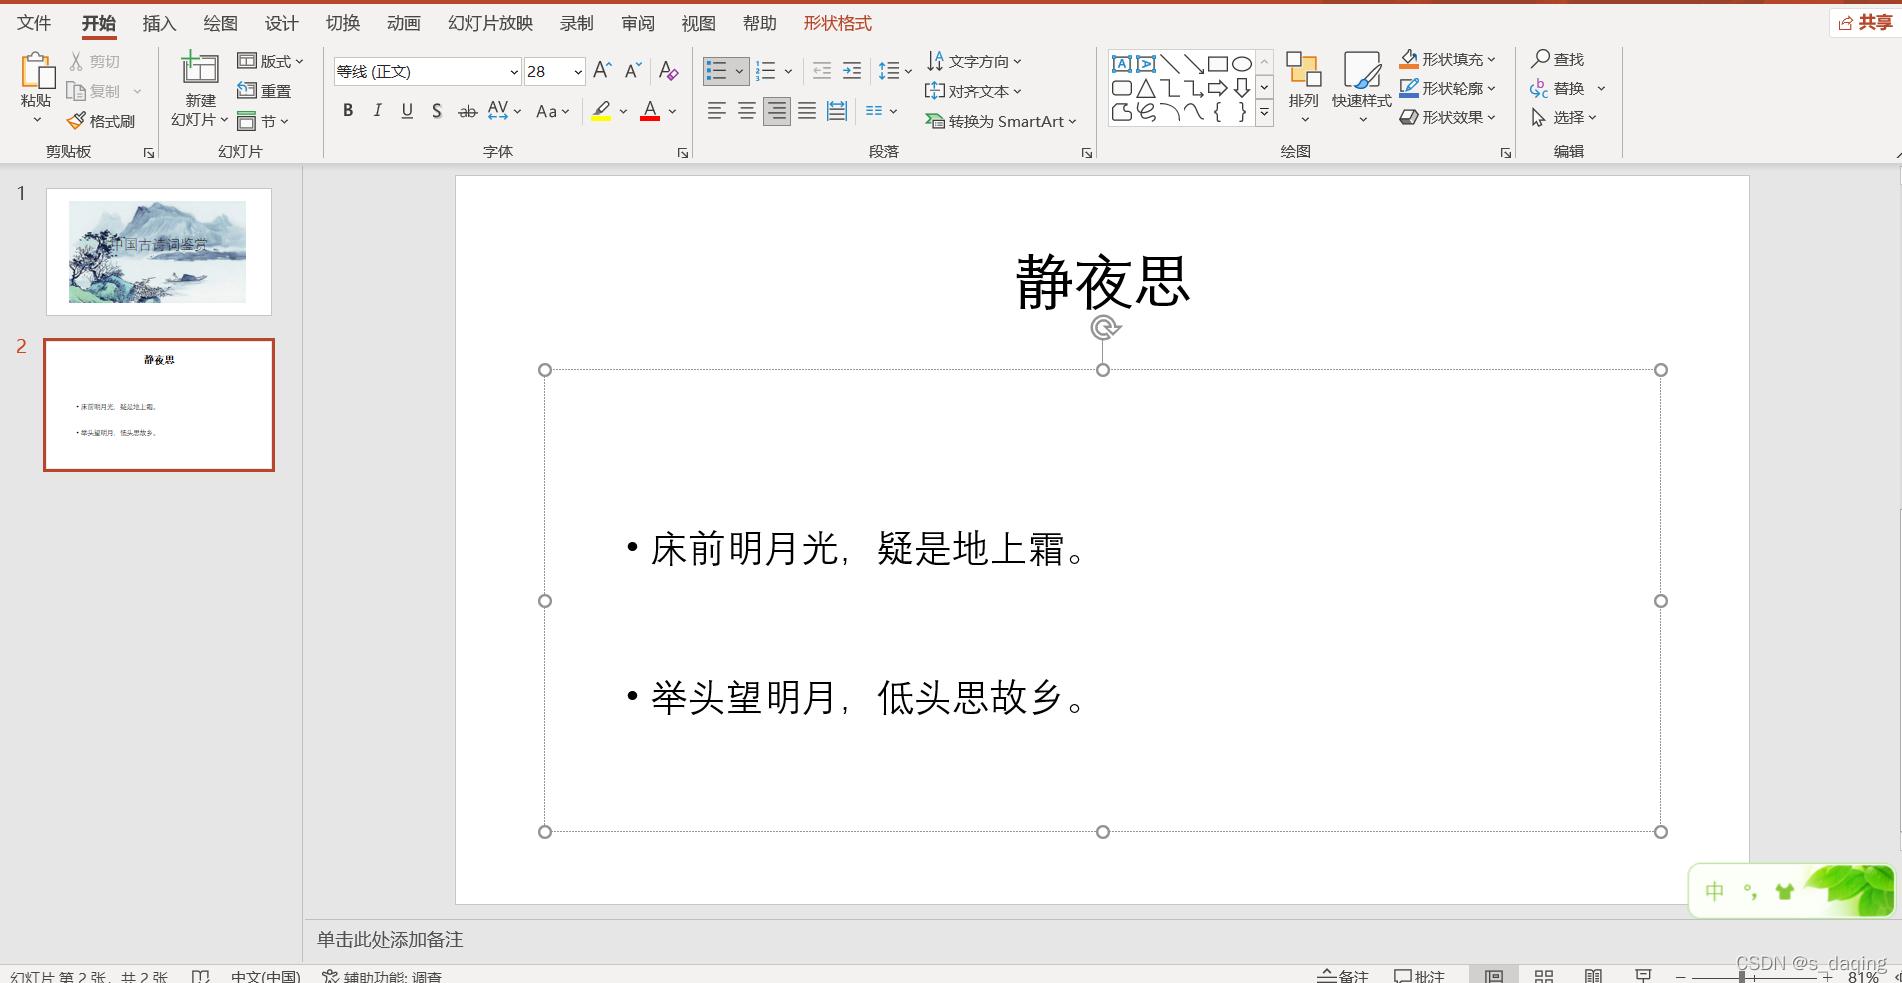Open the Find (查找) function

point(1560,59)
